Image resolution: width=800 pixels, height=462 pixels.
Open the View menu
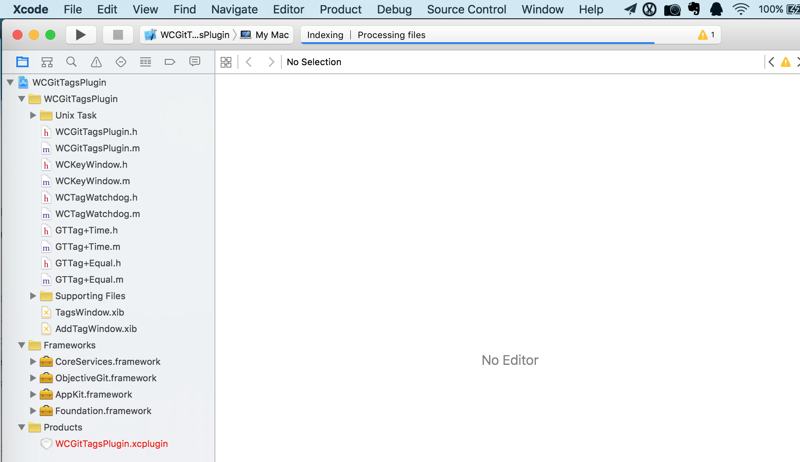(145, 9)
